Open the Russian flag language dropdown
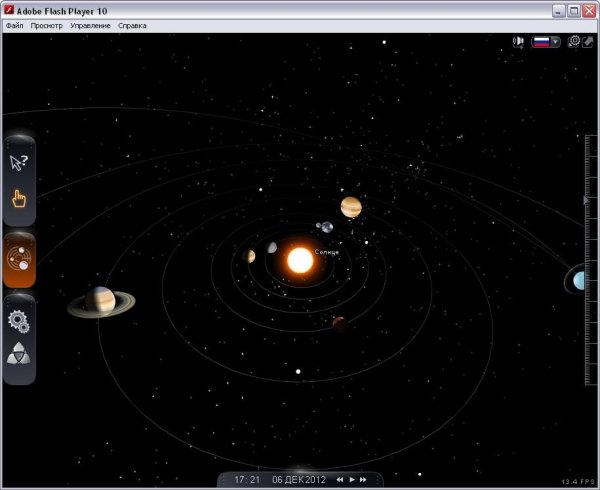The height and width of the screenshot is (490, 600). tap(546, 42)
